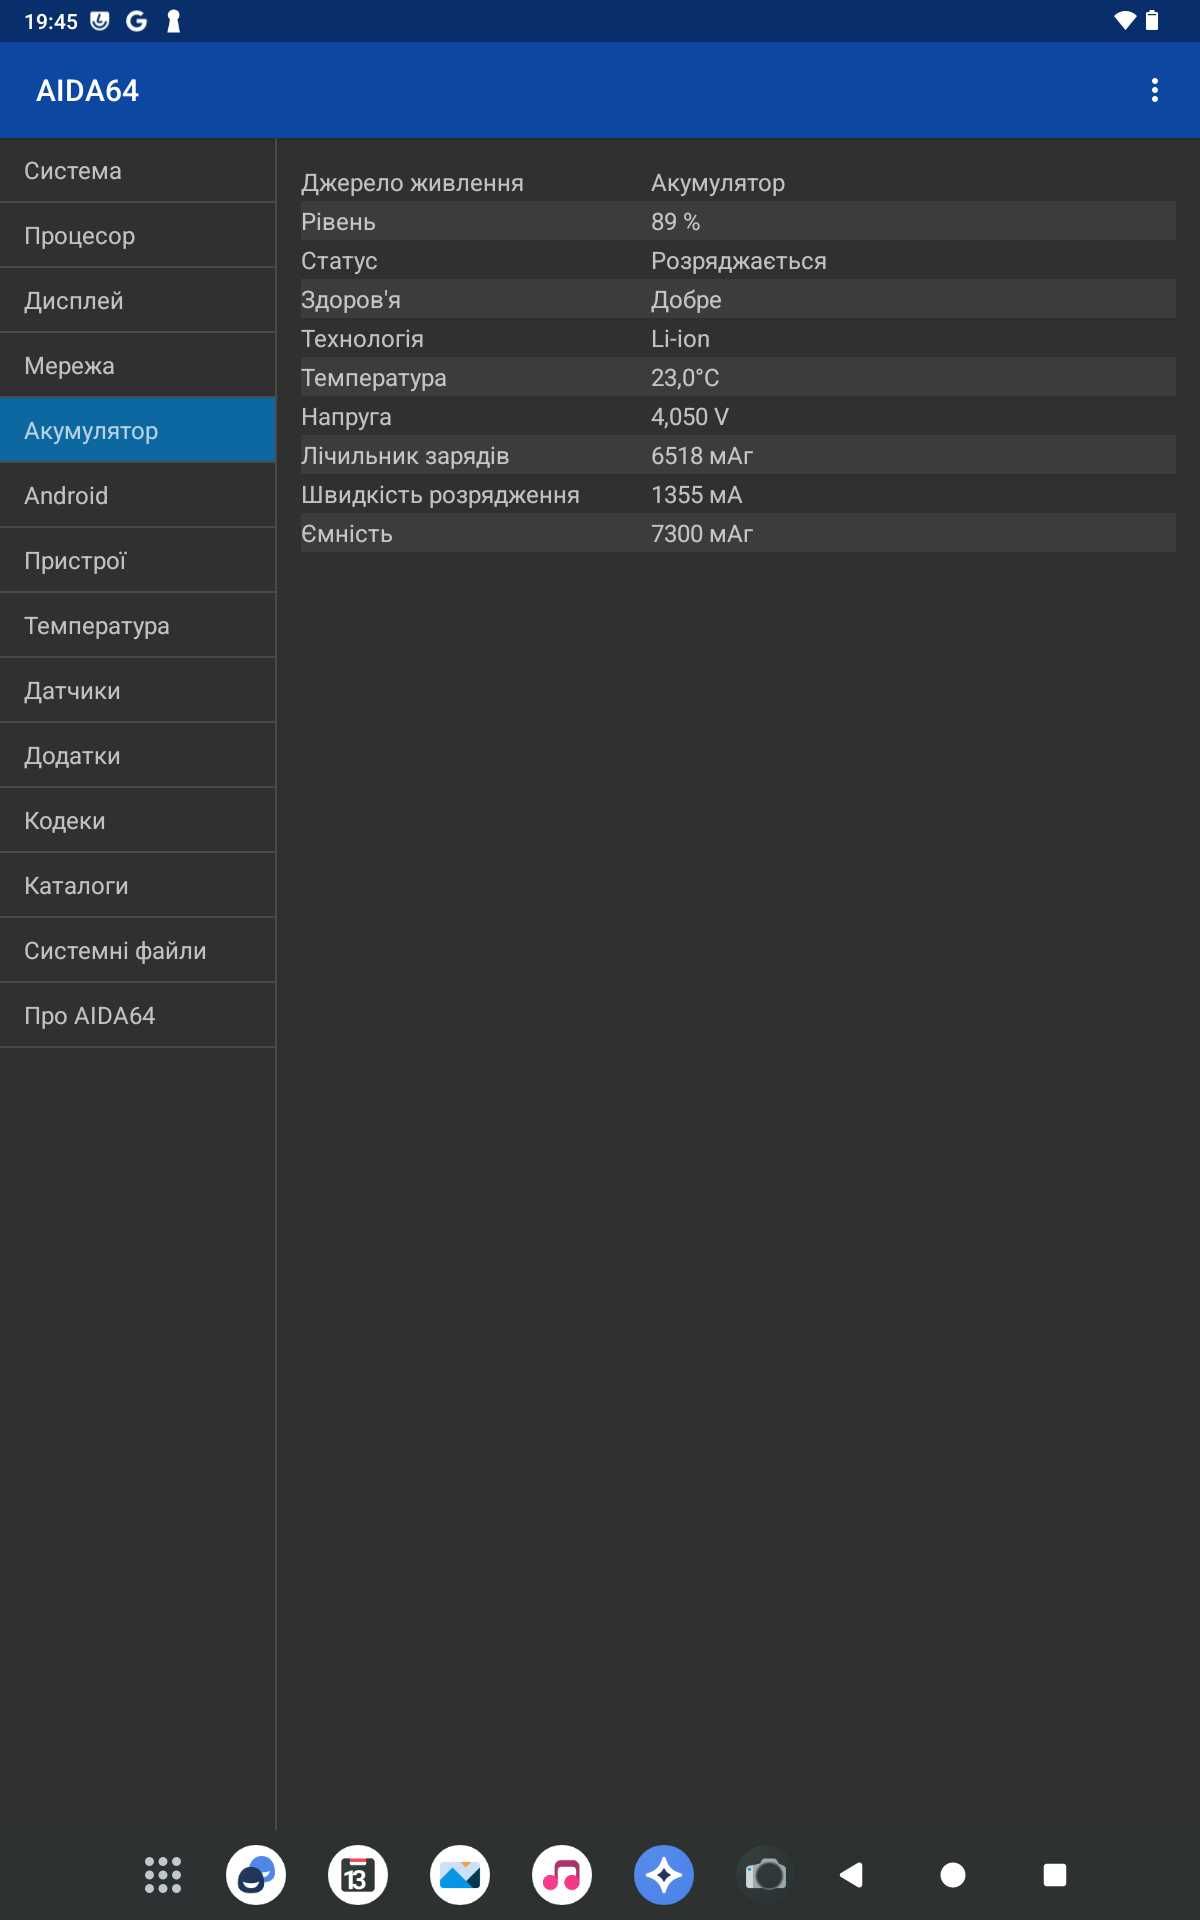Open the Системні файли section
Viewport: 1200px width, 1920px height.
(138, 951)
